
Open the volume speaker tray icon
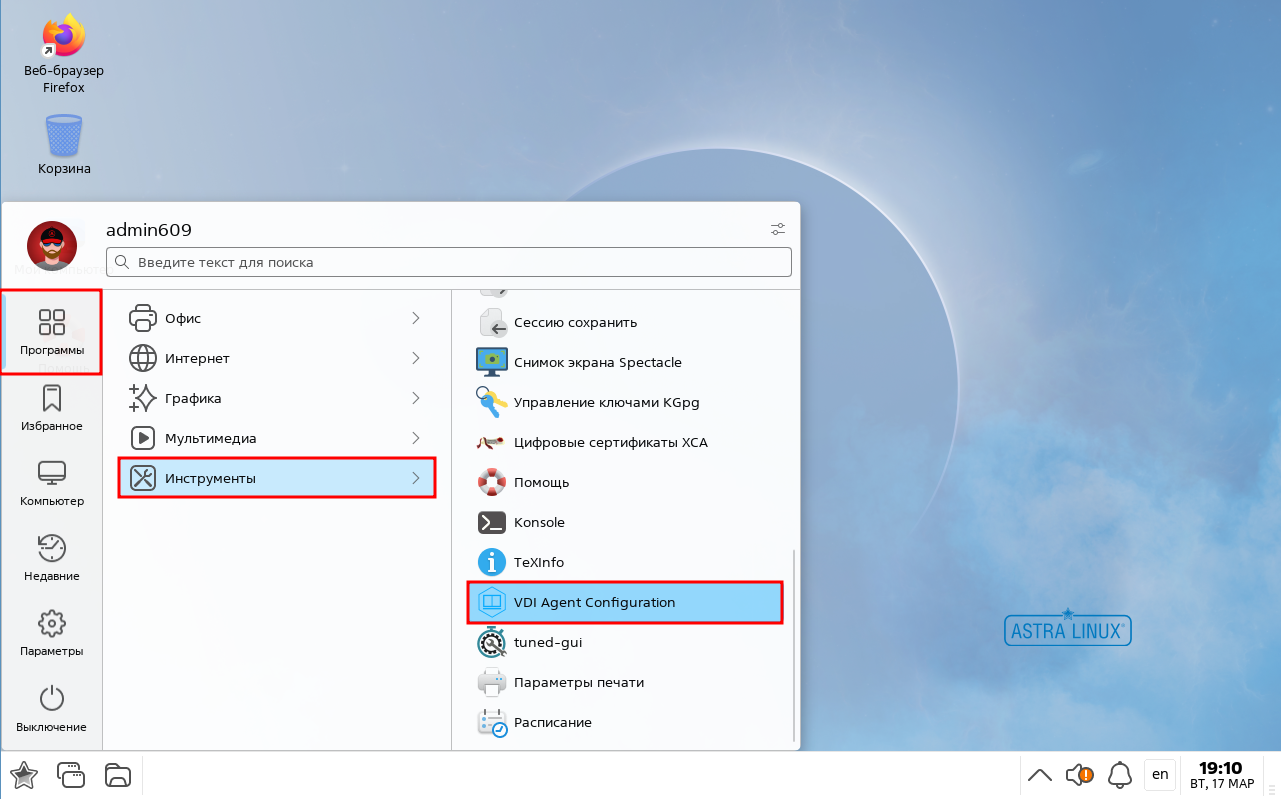[1079, 774]
